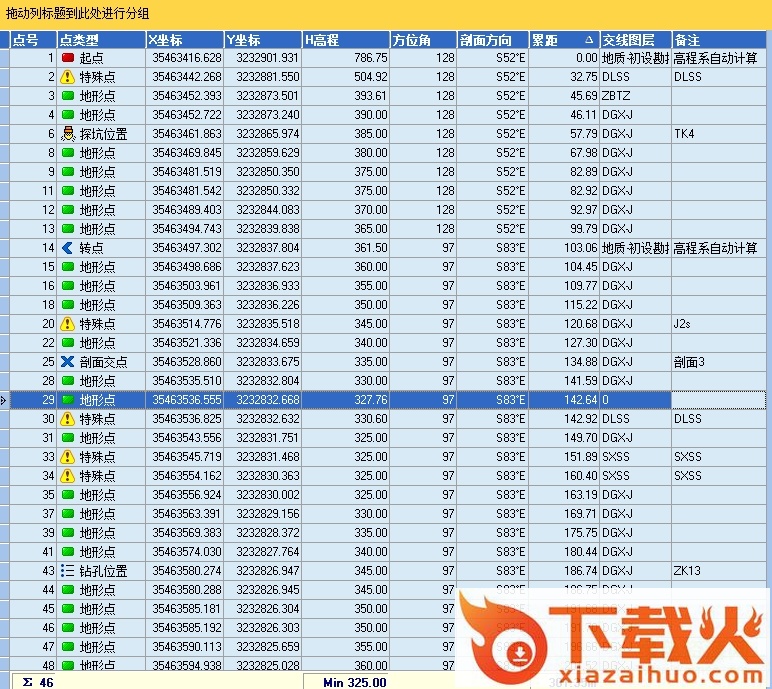Click the warning icon in row 2

click(67, 77)
